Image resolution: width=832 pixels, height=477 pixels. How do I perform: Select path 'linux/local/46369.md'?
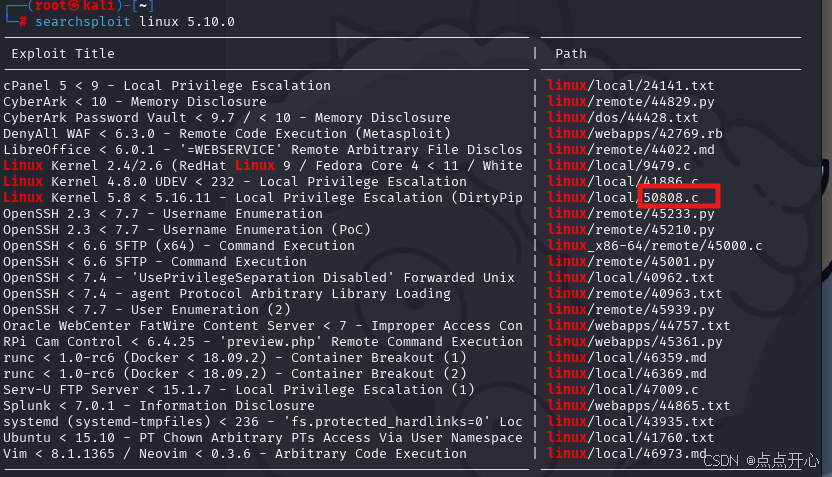(x=627, y=374)
